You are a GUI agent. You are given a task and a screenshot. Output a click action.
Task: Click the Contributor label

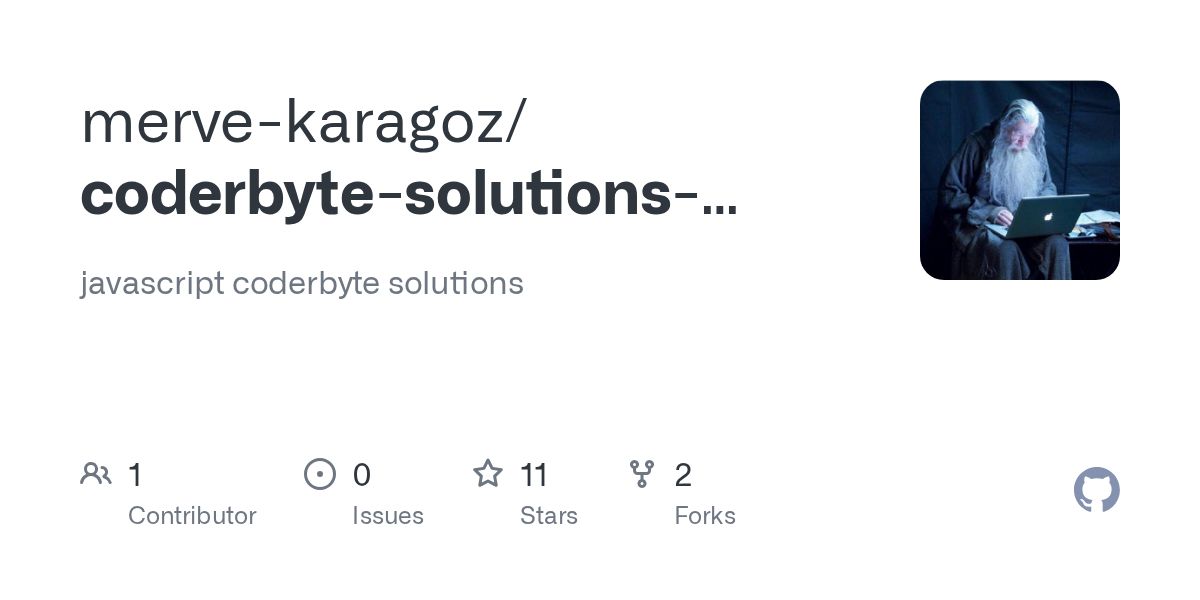click(x=192, y=516)
